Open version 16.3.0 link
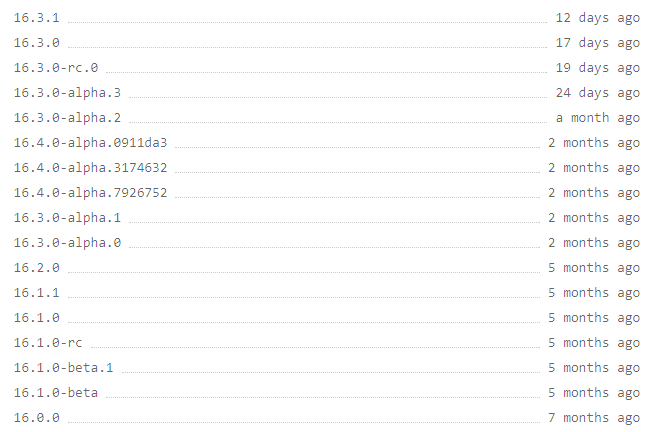Image resolution: width=663 pixels, height=432 pixels. [x=37, y=43]
